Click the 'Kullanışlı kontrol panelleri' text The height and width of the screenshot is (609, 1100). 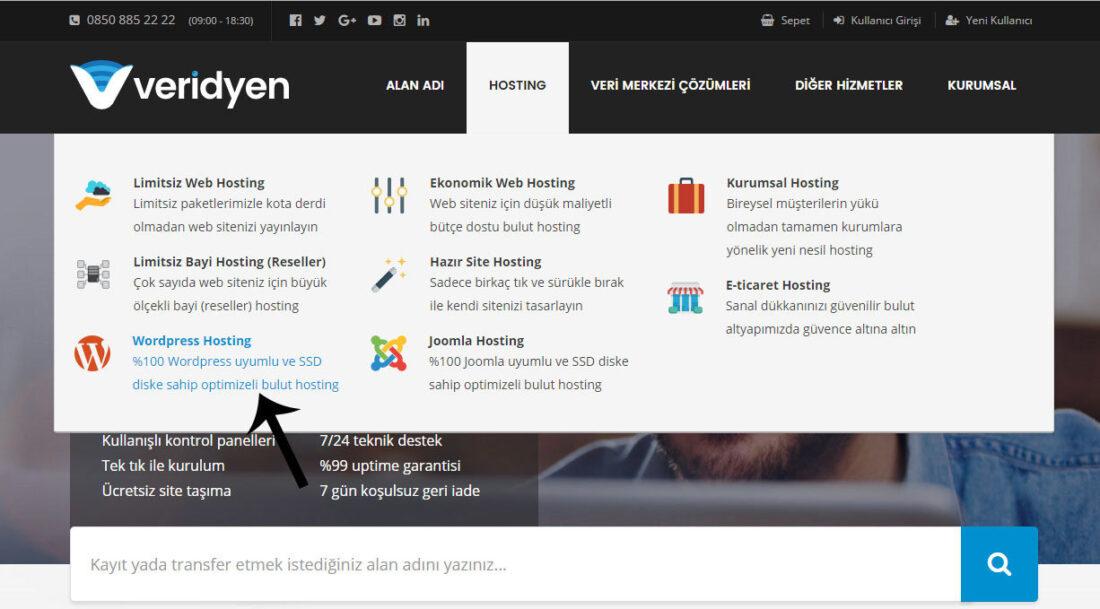click(189, 441)
